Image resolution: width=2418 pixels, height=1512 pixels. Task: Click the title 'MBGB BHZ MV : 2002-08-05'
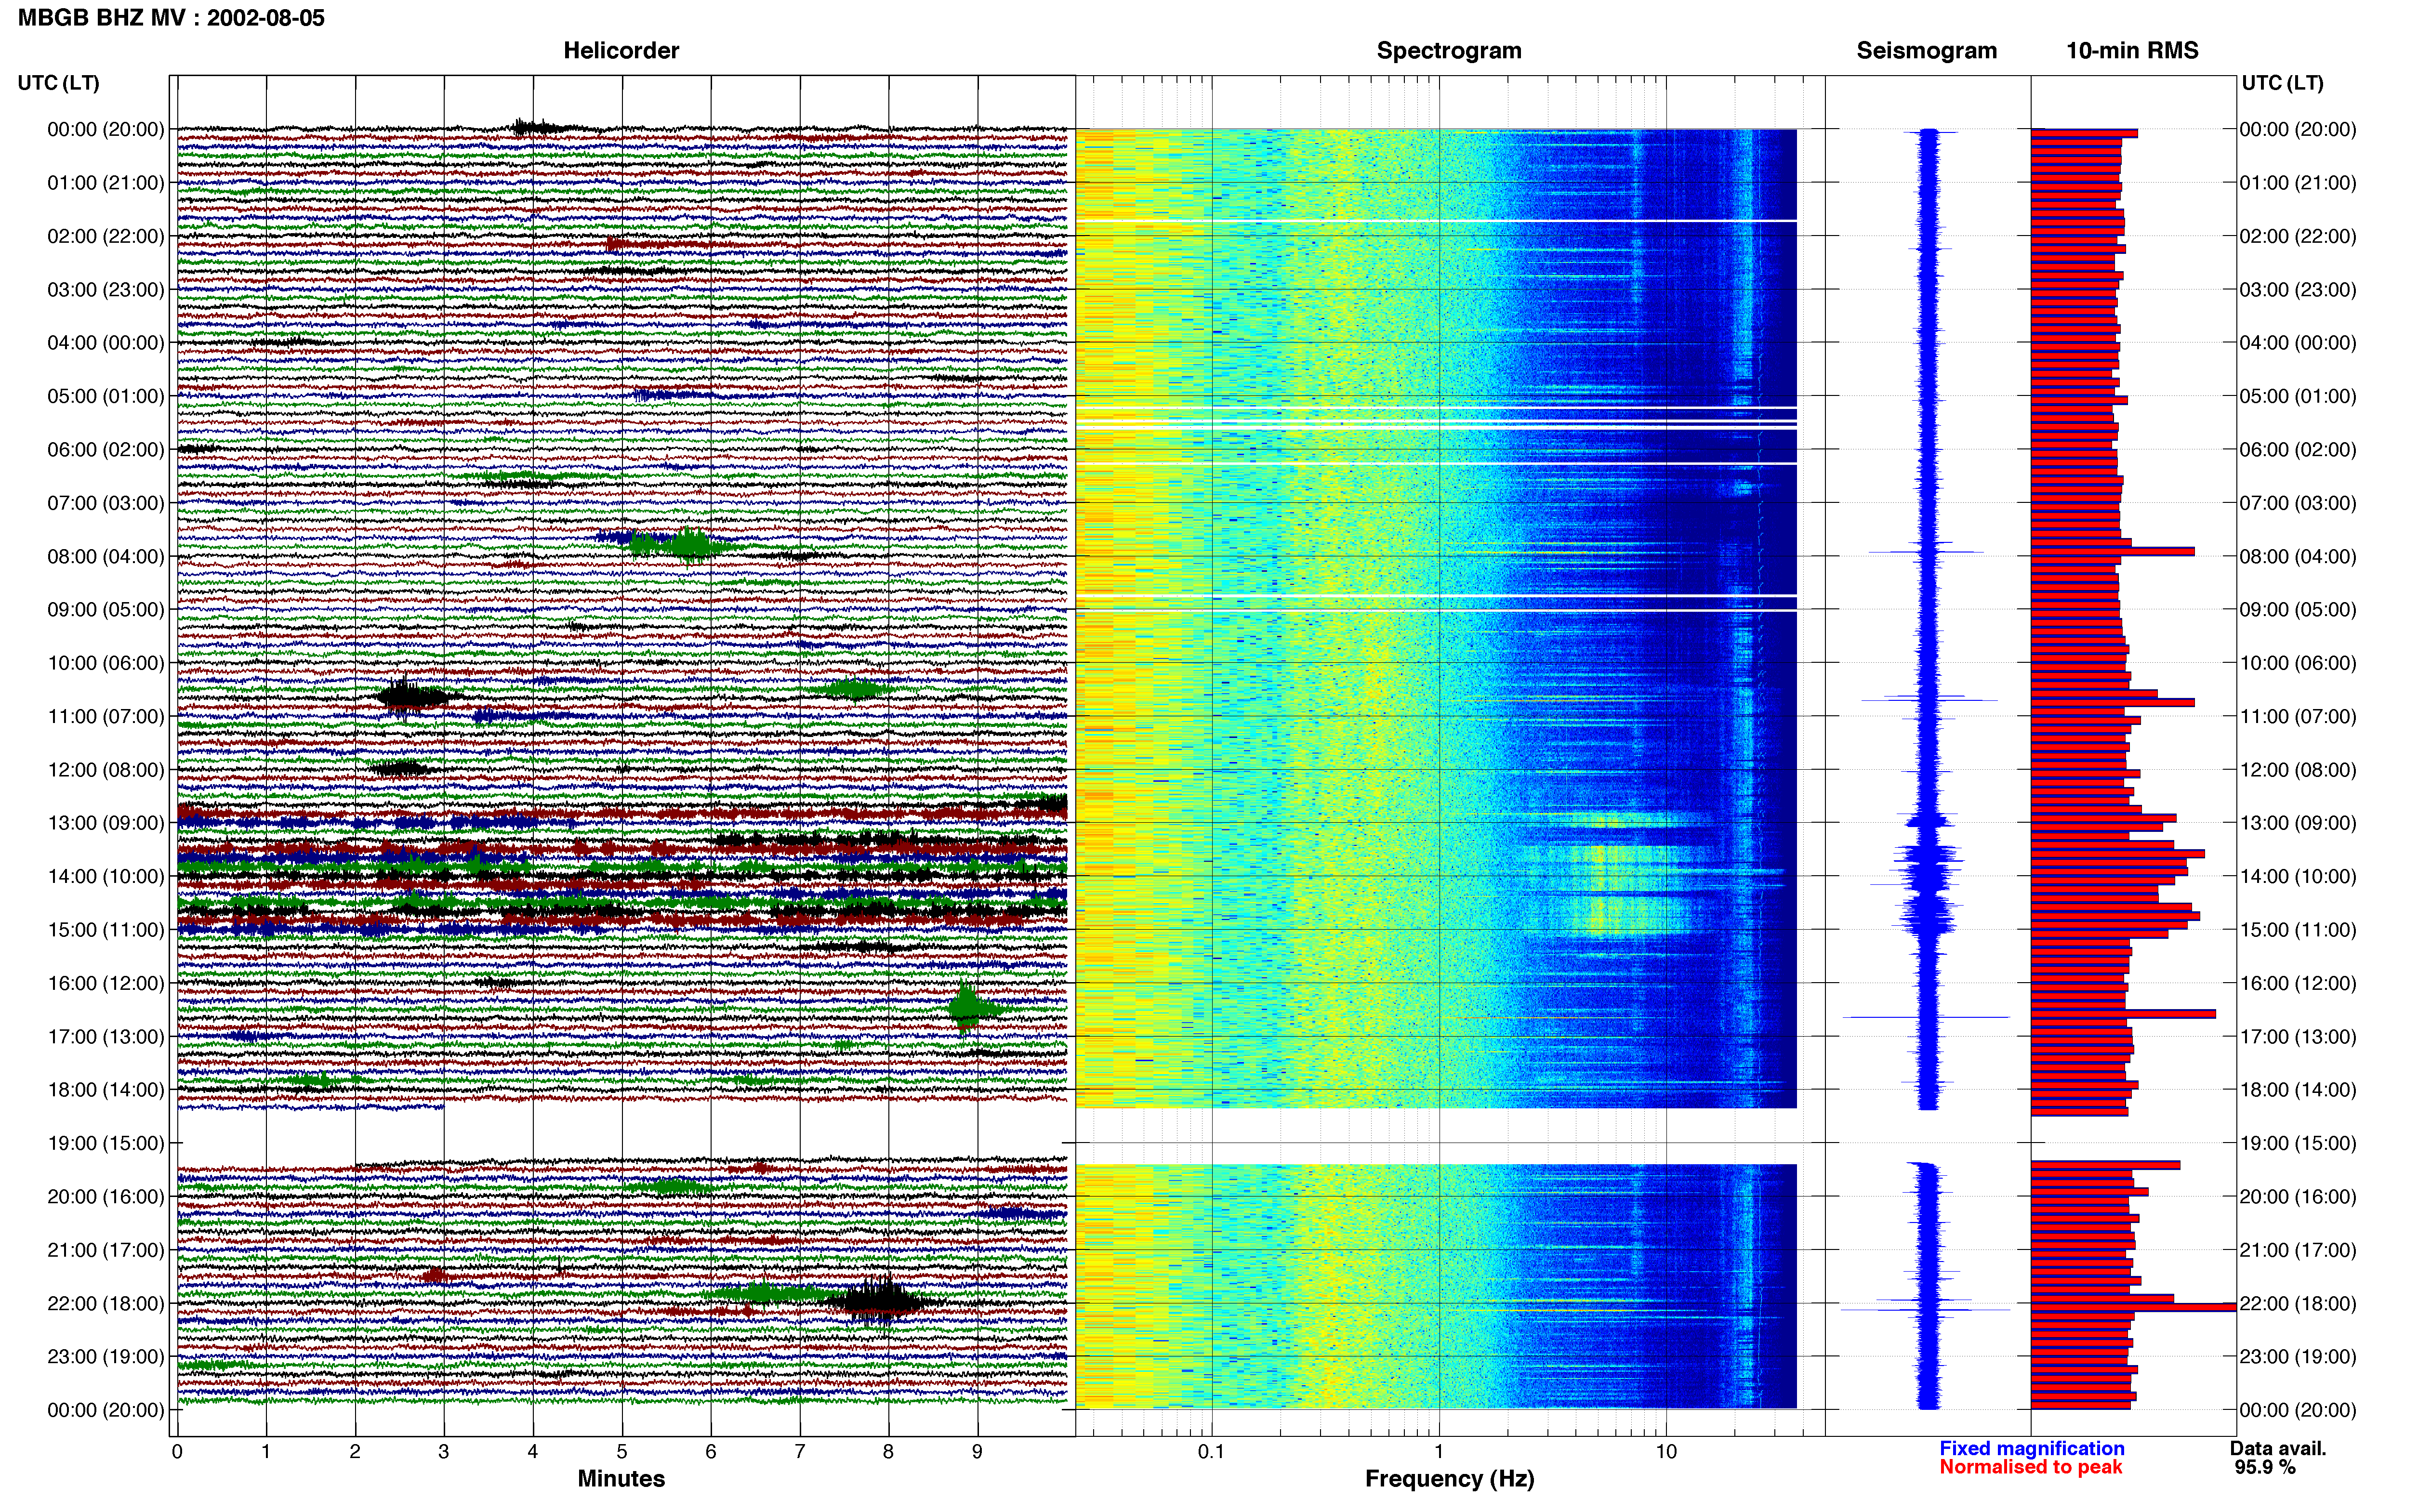(171, 18)
